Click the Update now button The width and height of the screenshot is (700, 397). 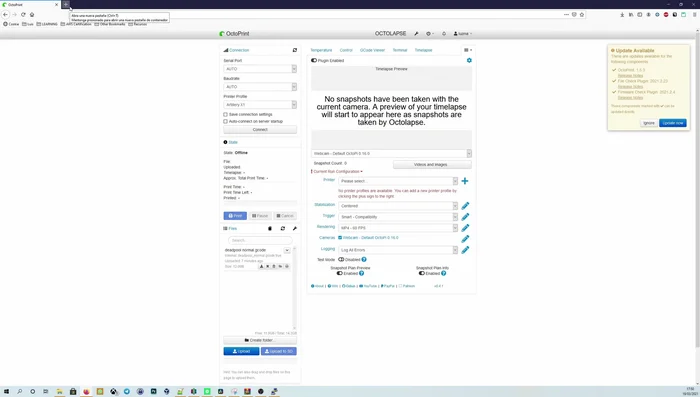[x=673, y=123]
